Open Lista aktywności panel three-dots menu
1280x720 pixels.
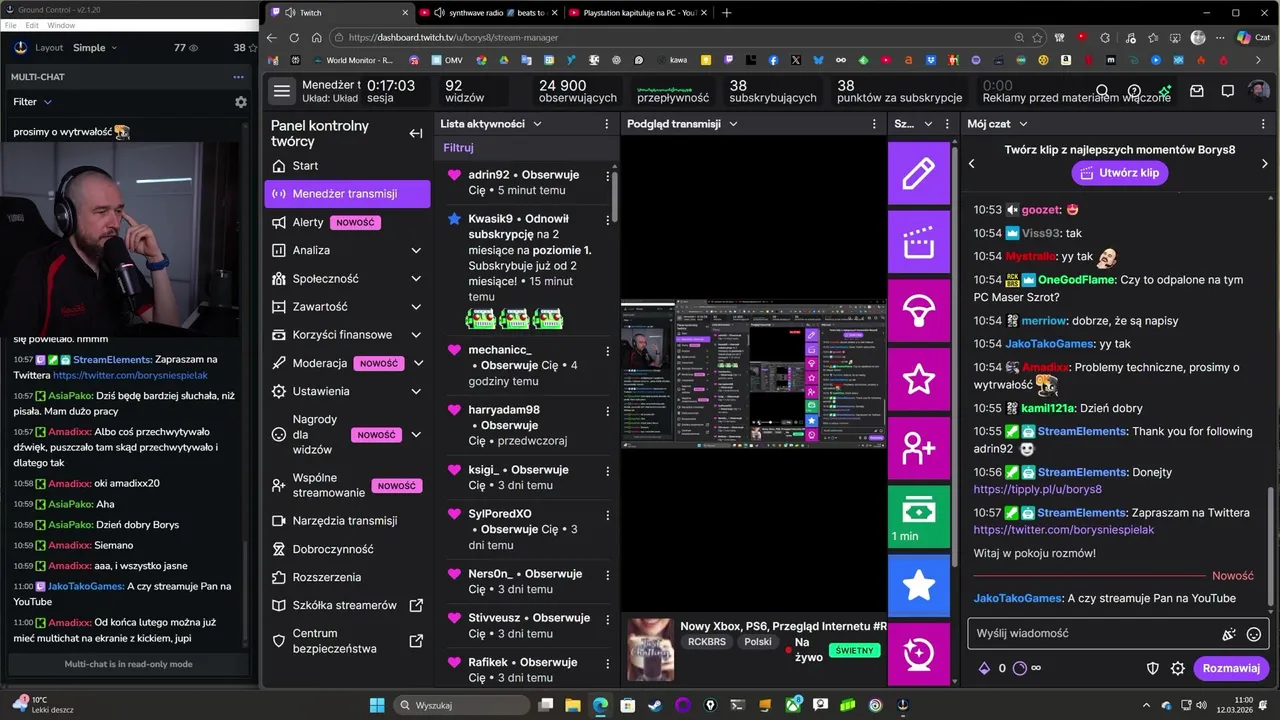point(607,124)
